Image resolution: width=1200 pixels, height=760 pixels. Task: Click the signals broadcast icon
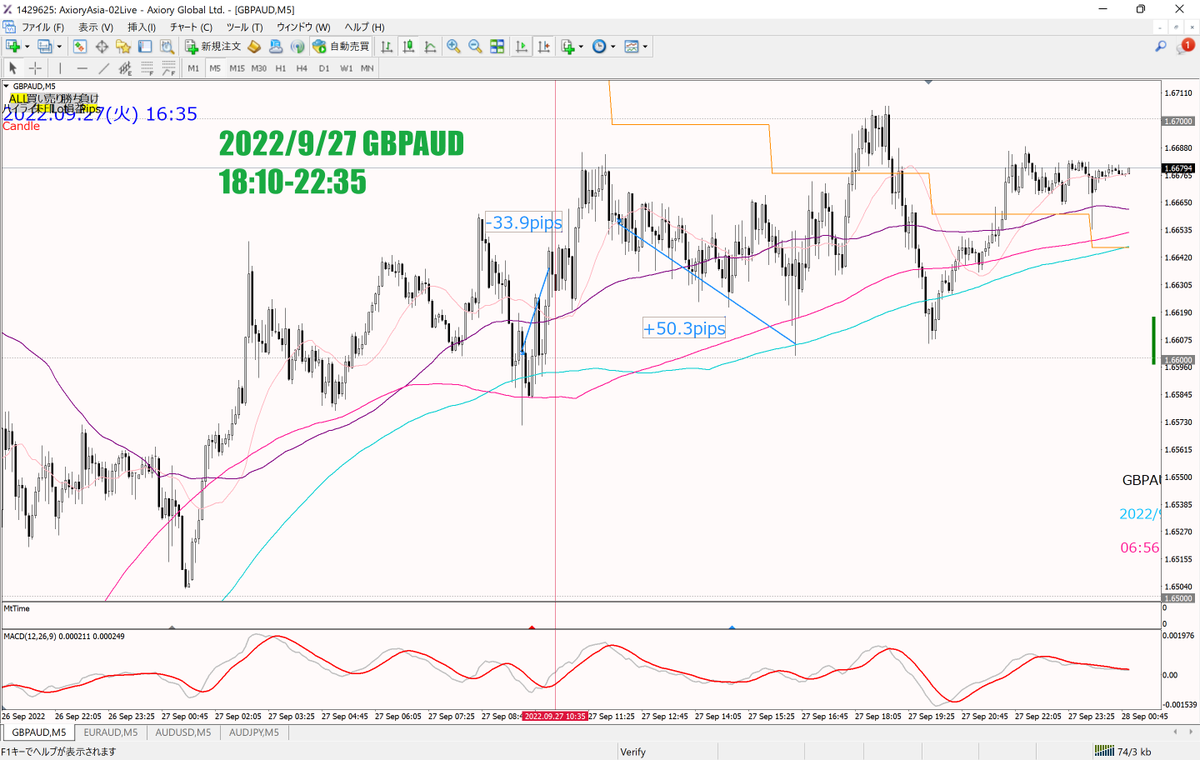click(297, 46)
